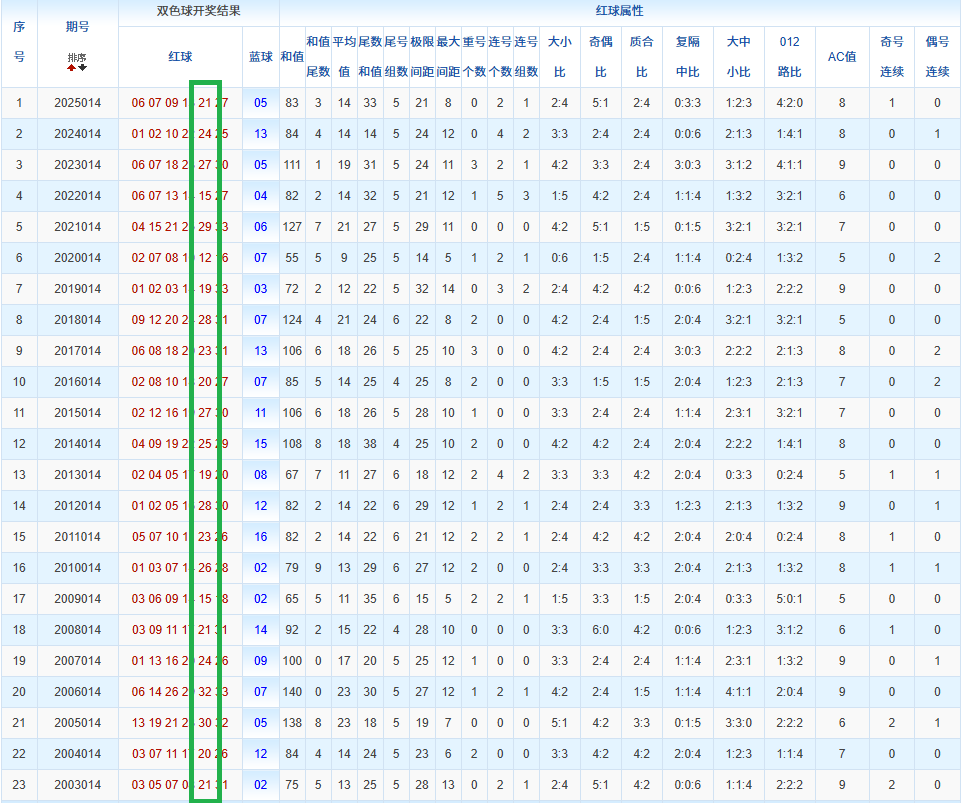This screenshot has width=965, height=803.
Task: Click the 双色球开奖结果 header group
Action: [198, 12]
